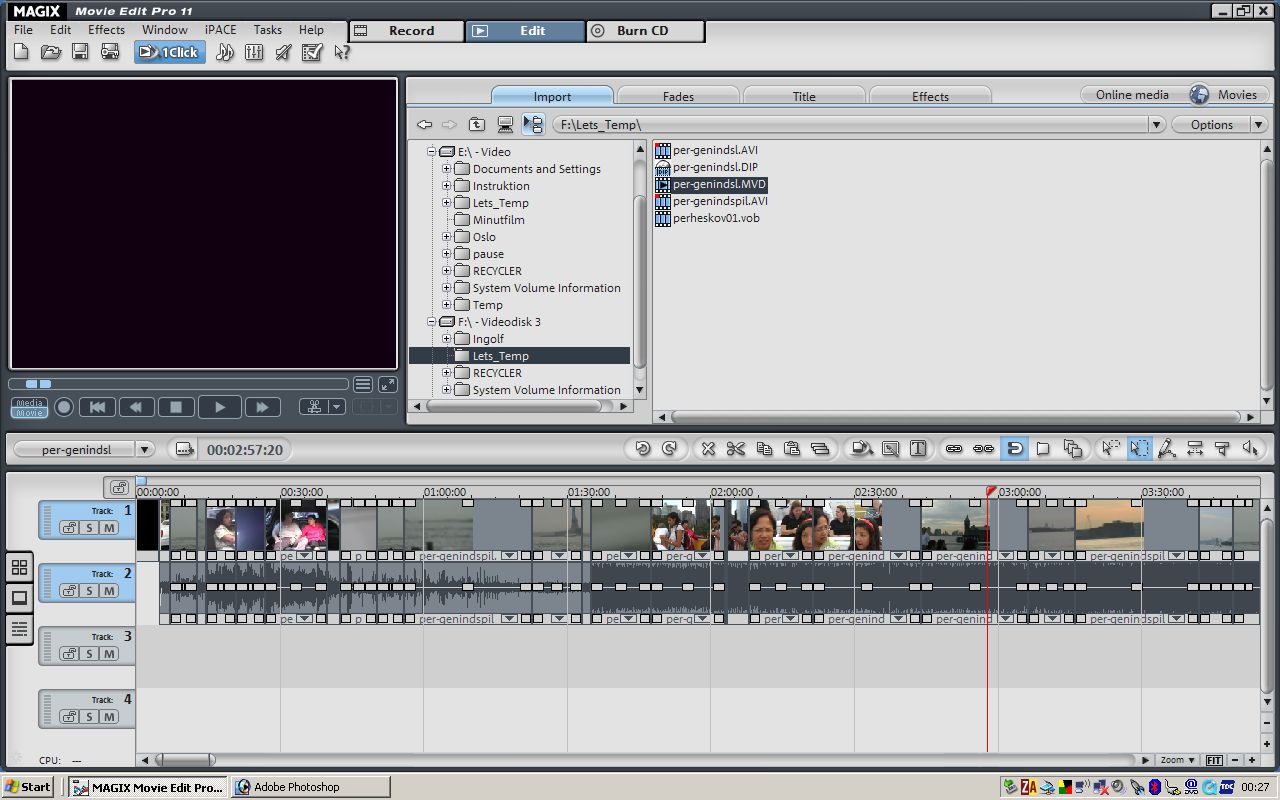
Task: Save the project with the floppy disk icon
Action: point(80,52)
